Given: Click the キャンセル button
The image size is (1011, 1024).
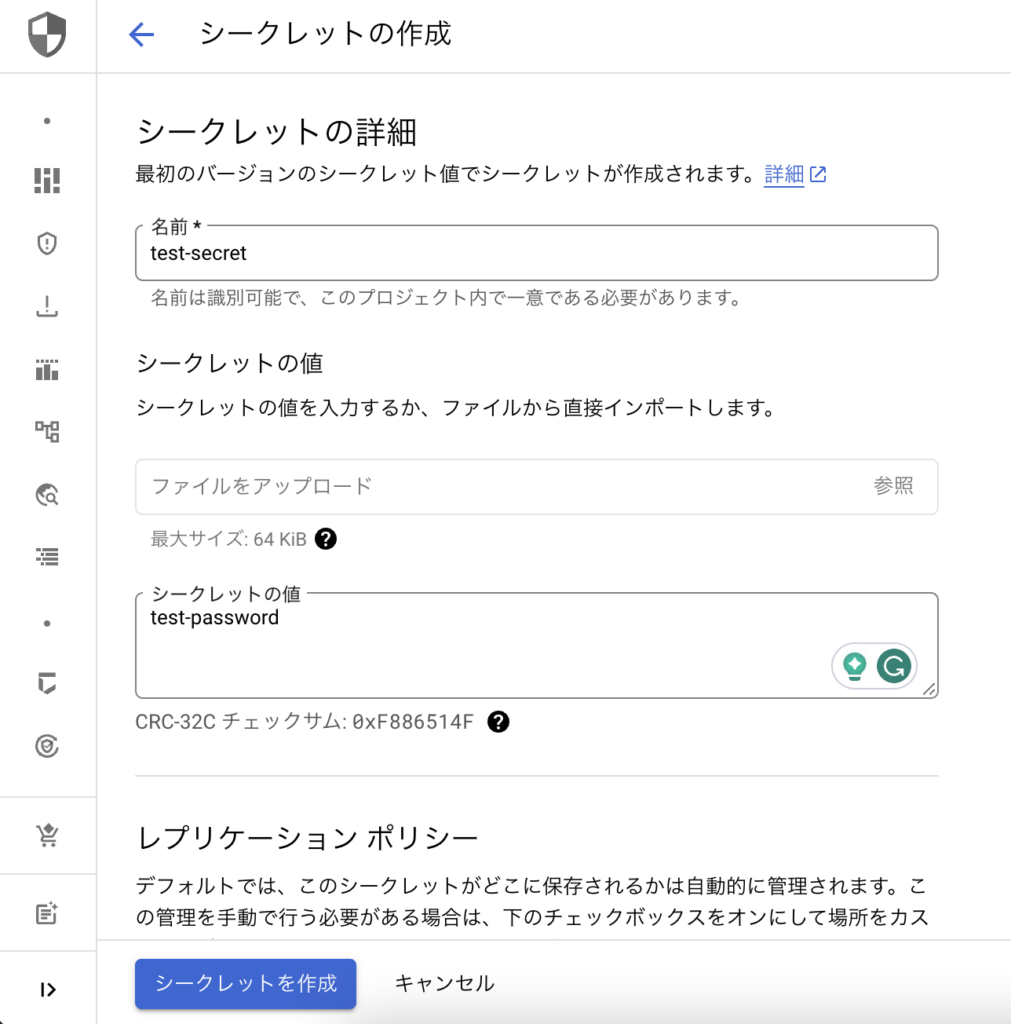Looking at the screenshot, I should [444, 984].
